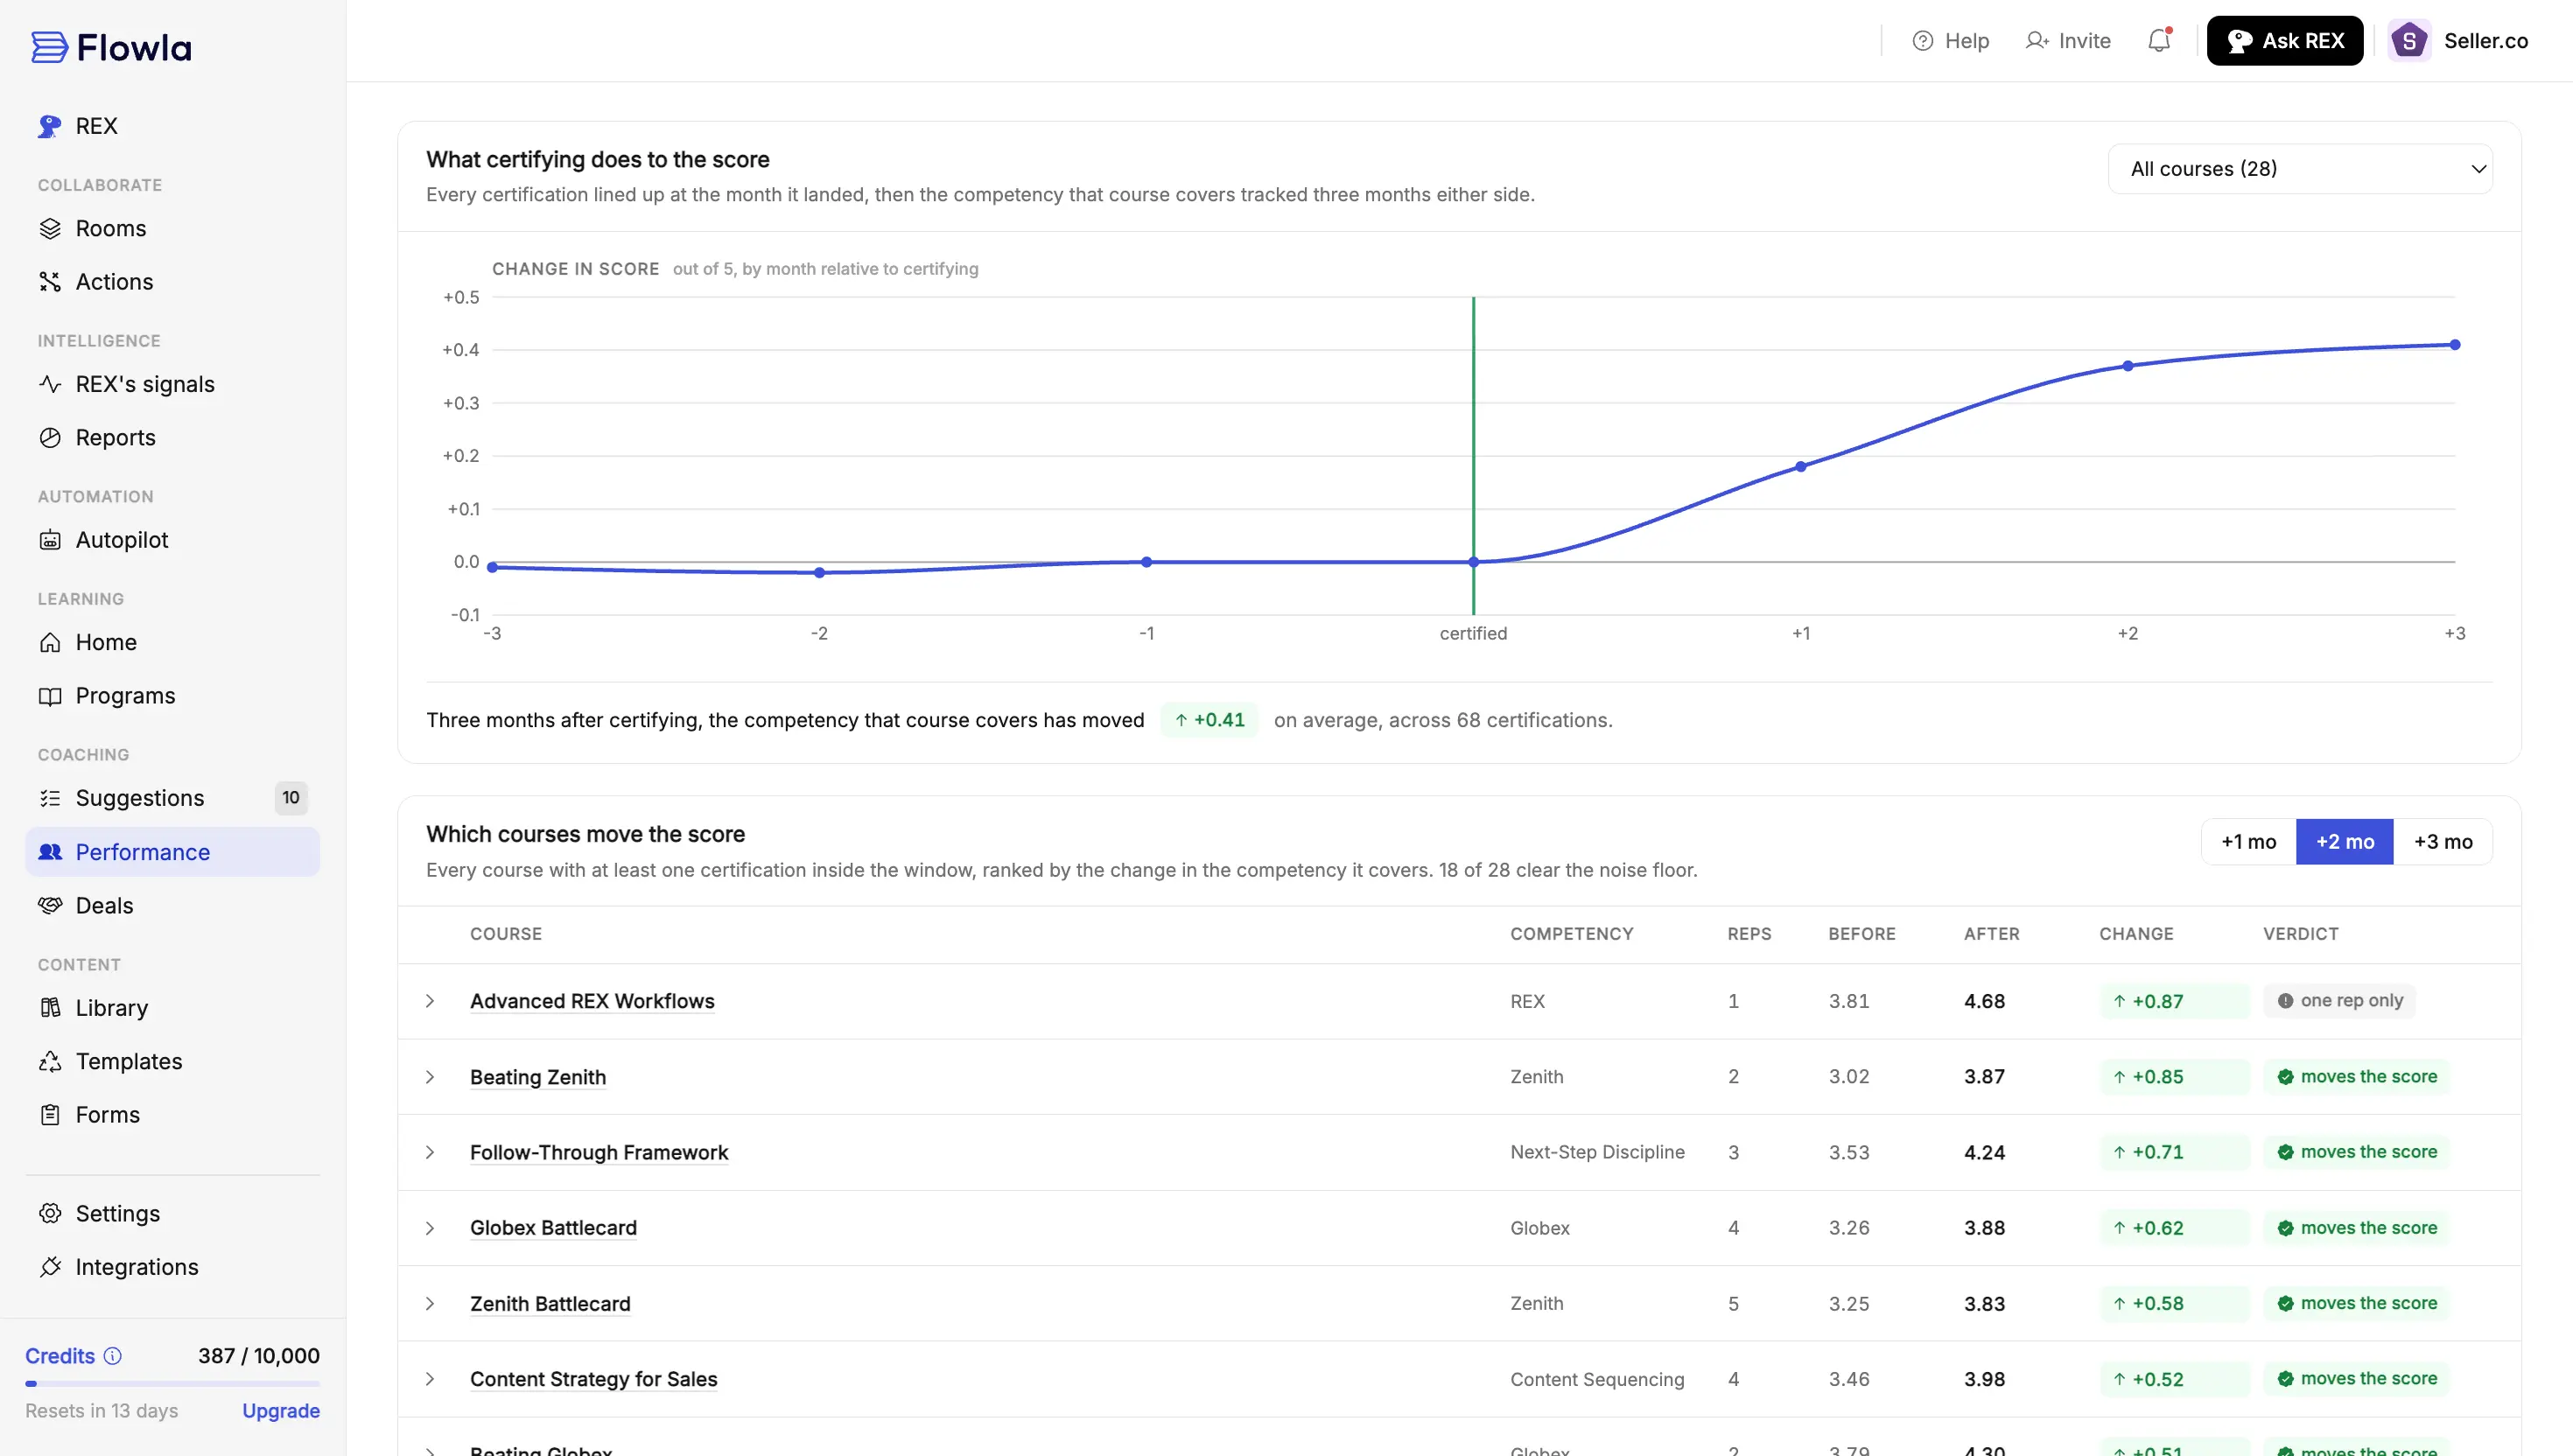The height and width of the screenshot is (1456, 2573).
Task: Click the Upgrade link
Action: pos(281,1410)
